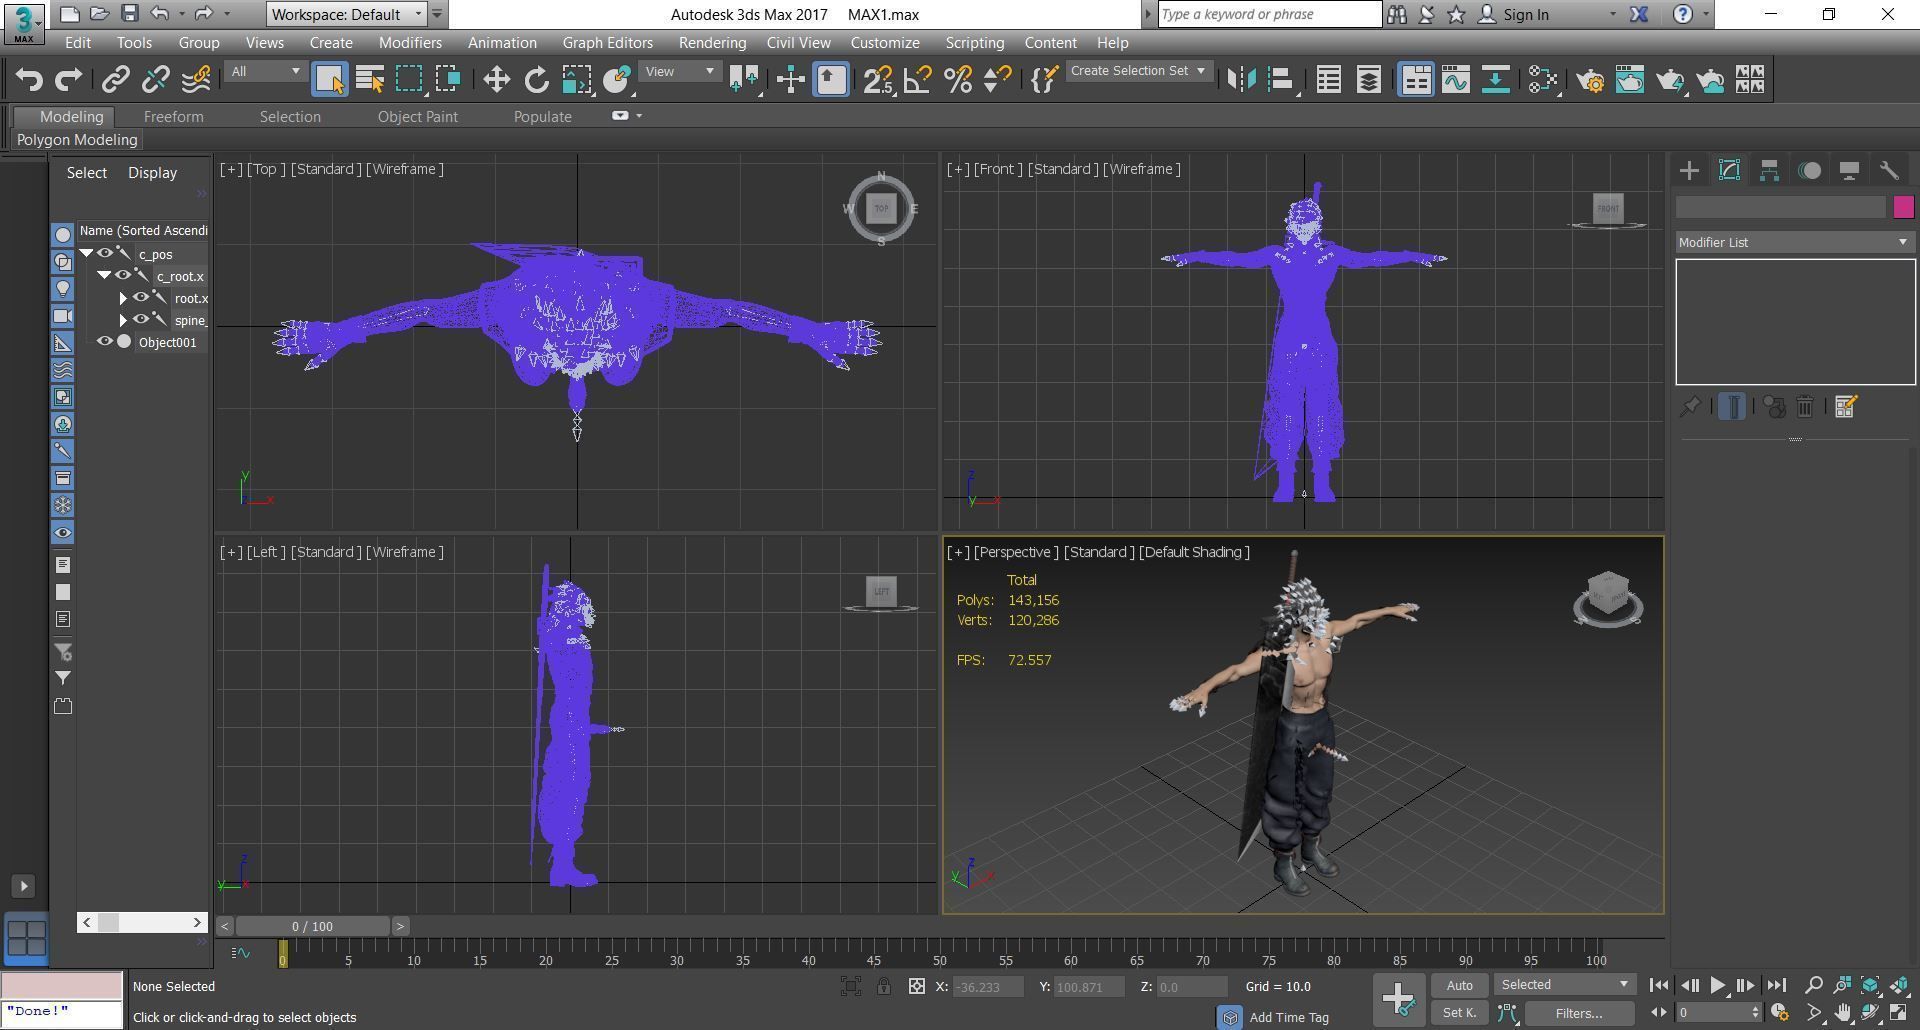Switch to the Freeform ribbon tab
The height and width of the screenshot is (1030, 1920).
point(173,117)
